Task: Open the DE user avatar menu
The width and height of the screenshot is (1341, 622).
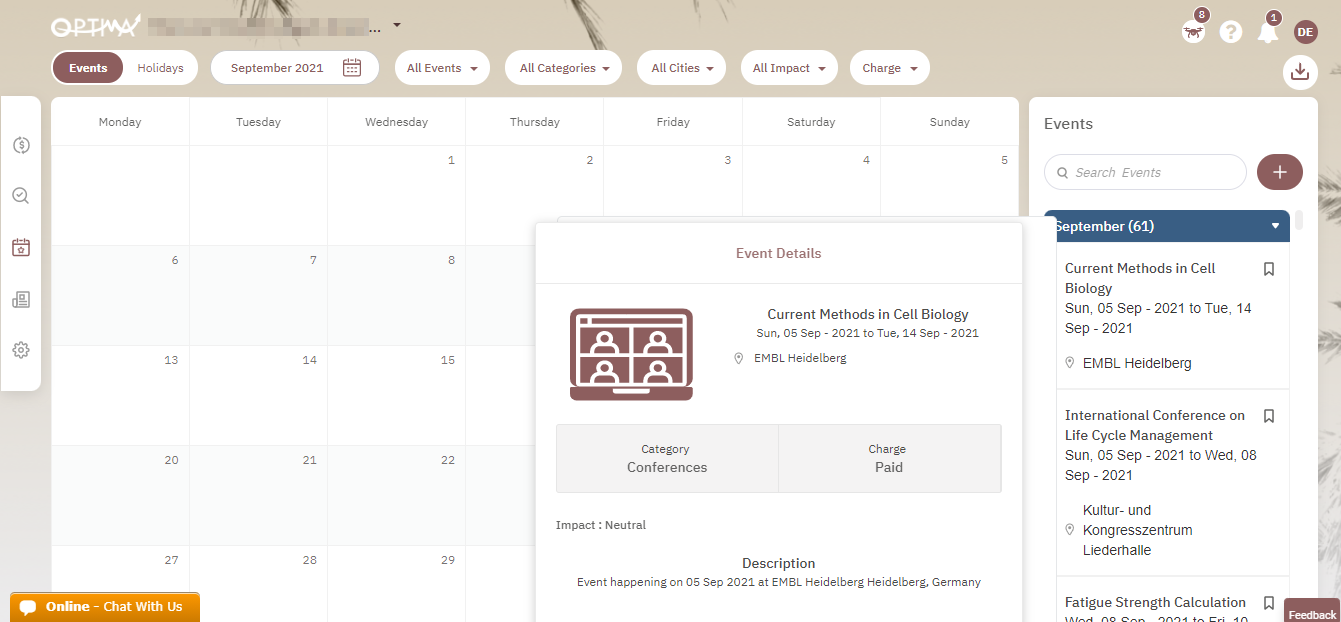Action: [1305, 32]
